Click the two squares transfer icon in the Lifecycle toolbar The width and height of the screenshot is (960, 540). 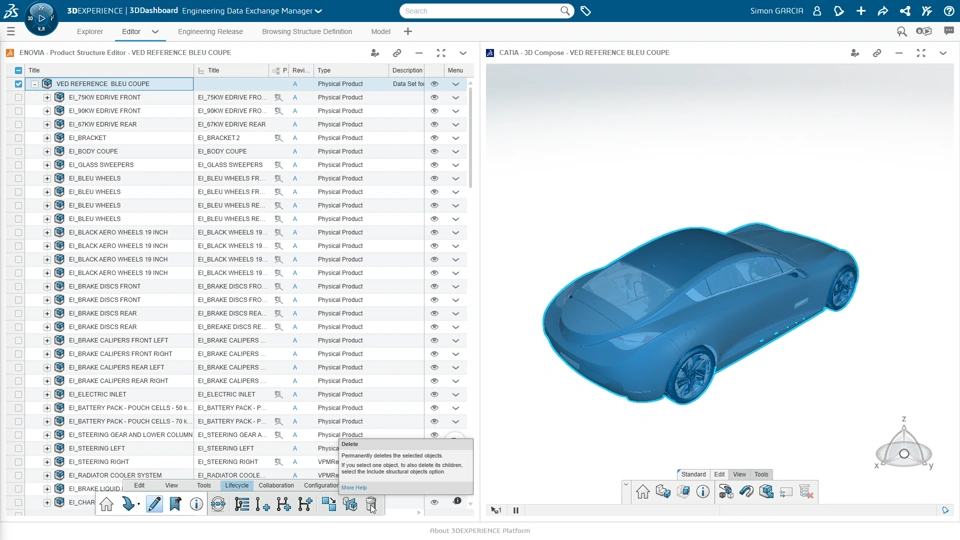[329, 504]
